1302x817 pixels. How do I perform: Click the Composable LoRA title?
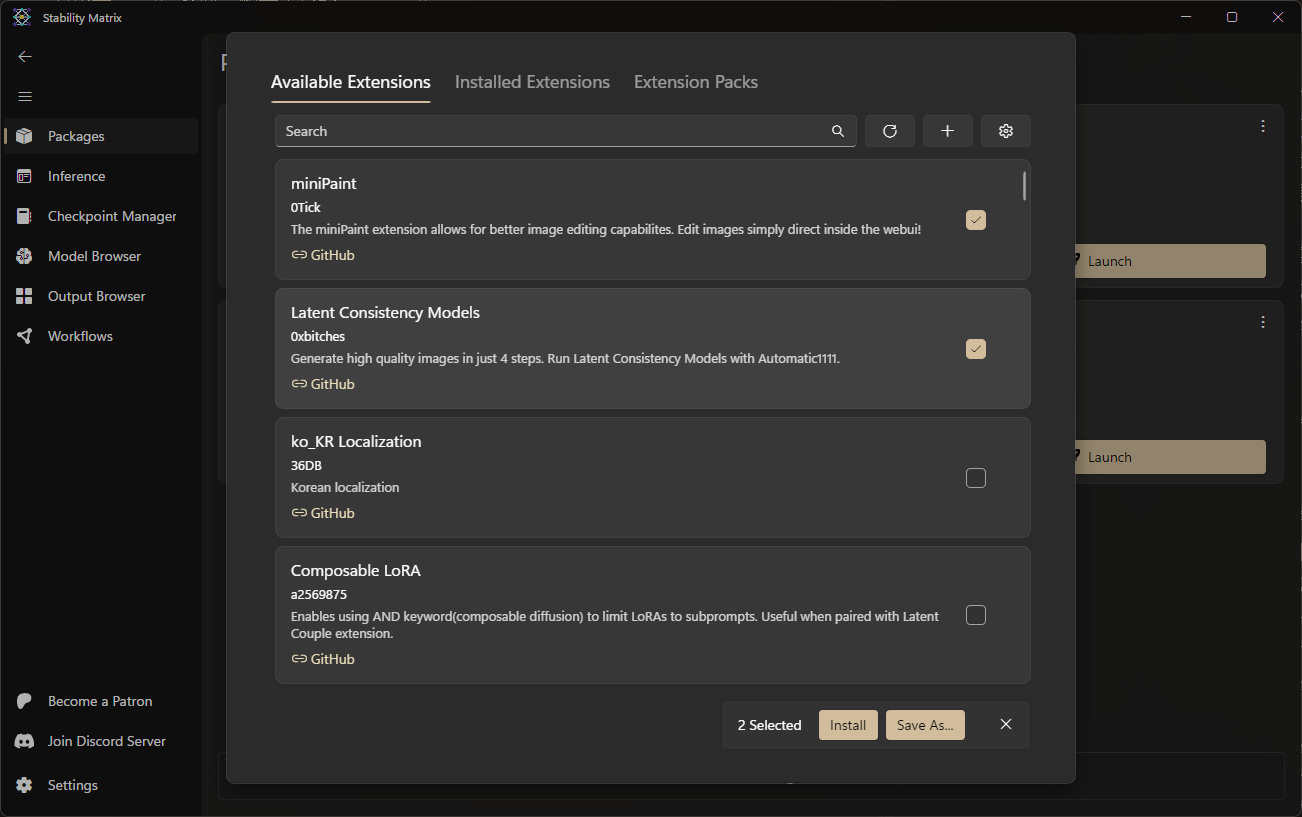(356, 571)
